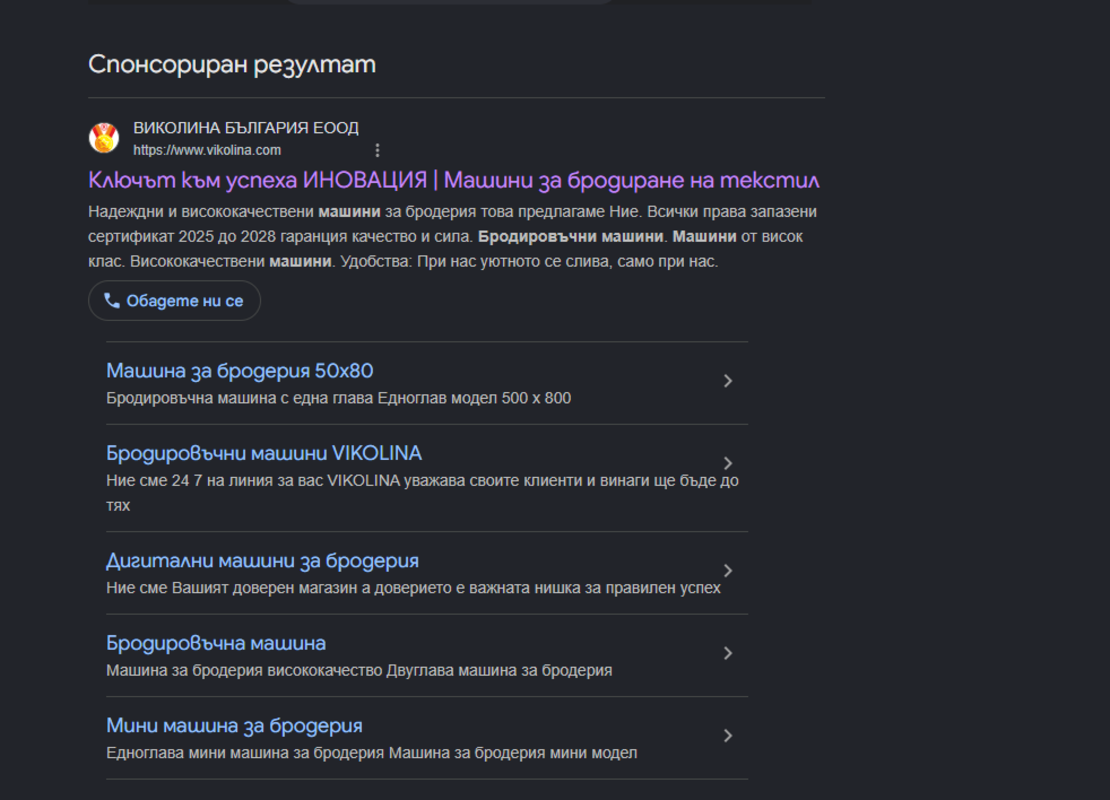Screen dimensions: 1110x800
Task: Click the phone icon in call button
Action: 112,301
